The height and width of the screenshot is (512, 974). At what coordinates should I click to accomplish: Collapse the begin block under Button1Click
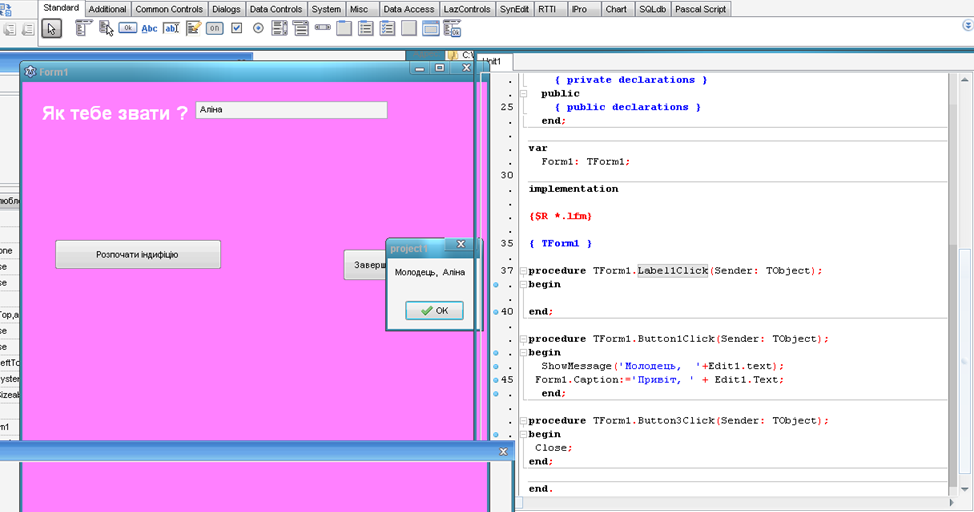524,353
